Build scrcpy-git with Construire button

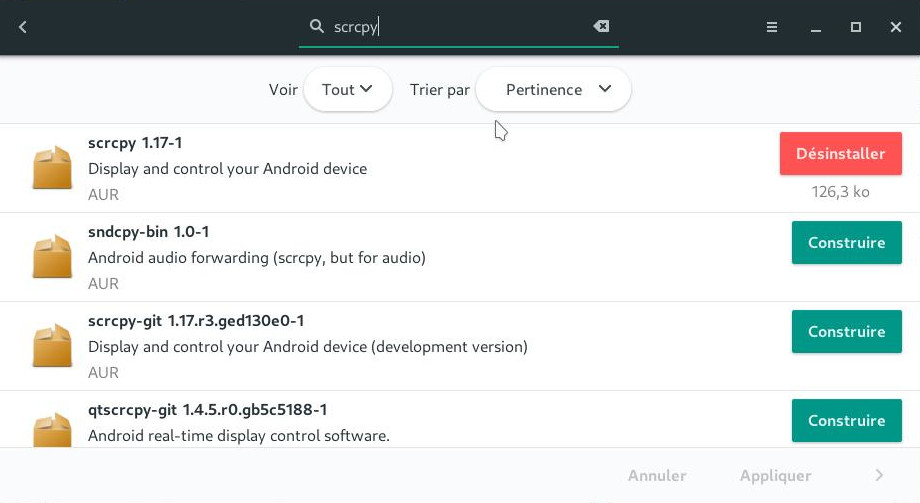pyautogui.click(x=846, y=332)
